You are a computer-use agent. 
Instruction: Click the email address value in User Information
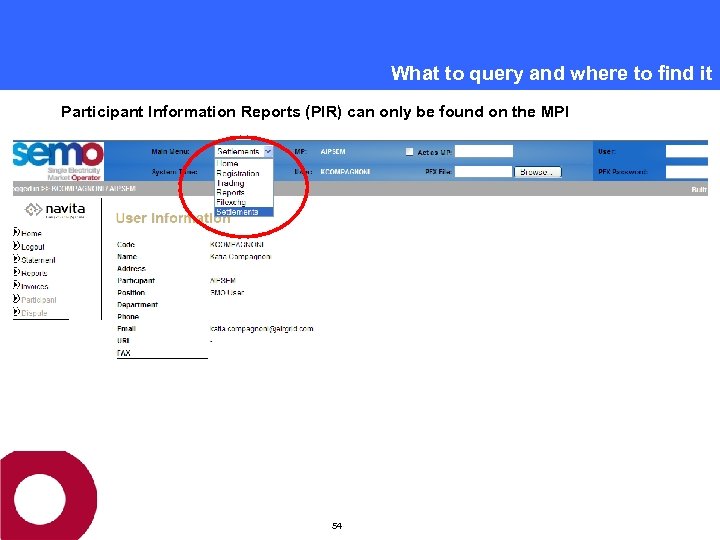(x=262, y=329)
